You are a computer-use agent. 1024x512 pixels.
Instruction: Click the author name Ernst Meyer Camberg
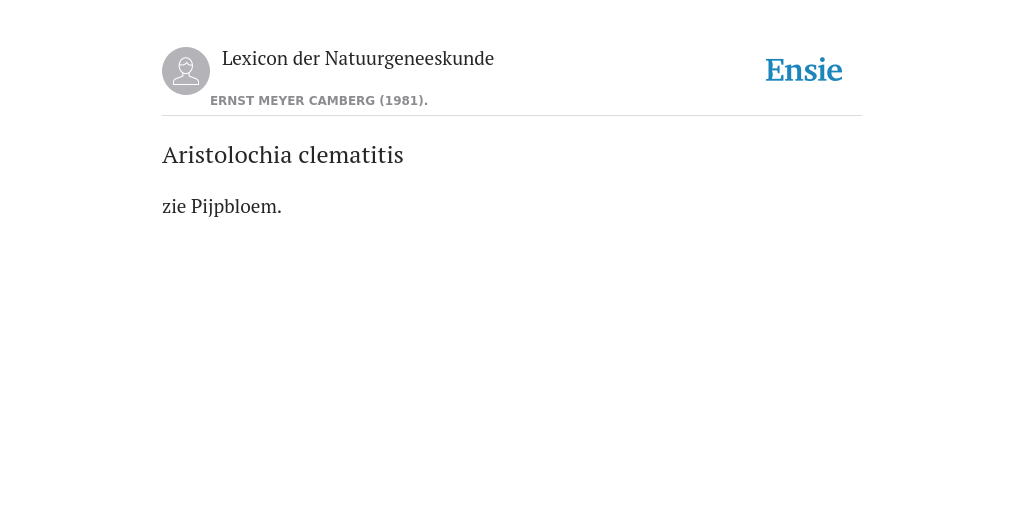(293, 101)
